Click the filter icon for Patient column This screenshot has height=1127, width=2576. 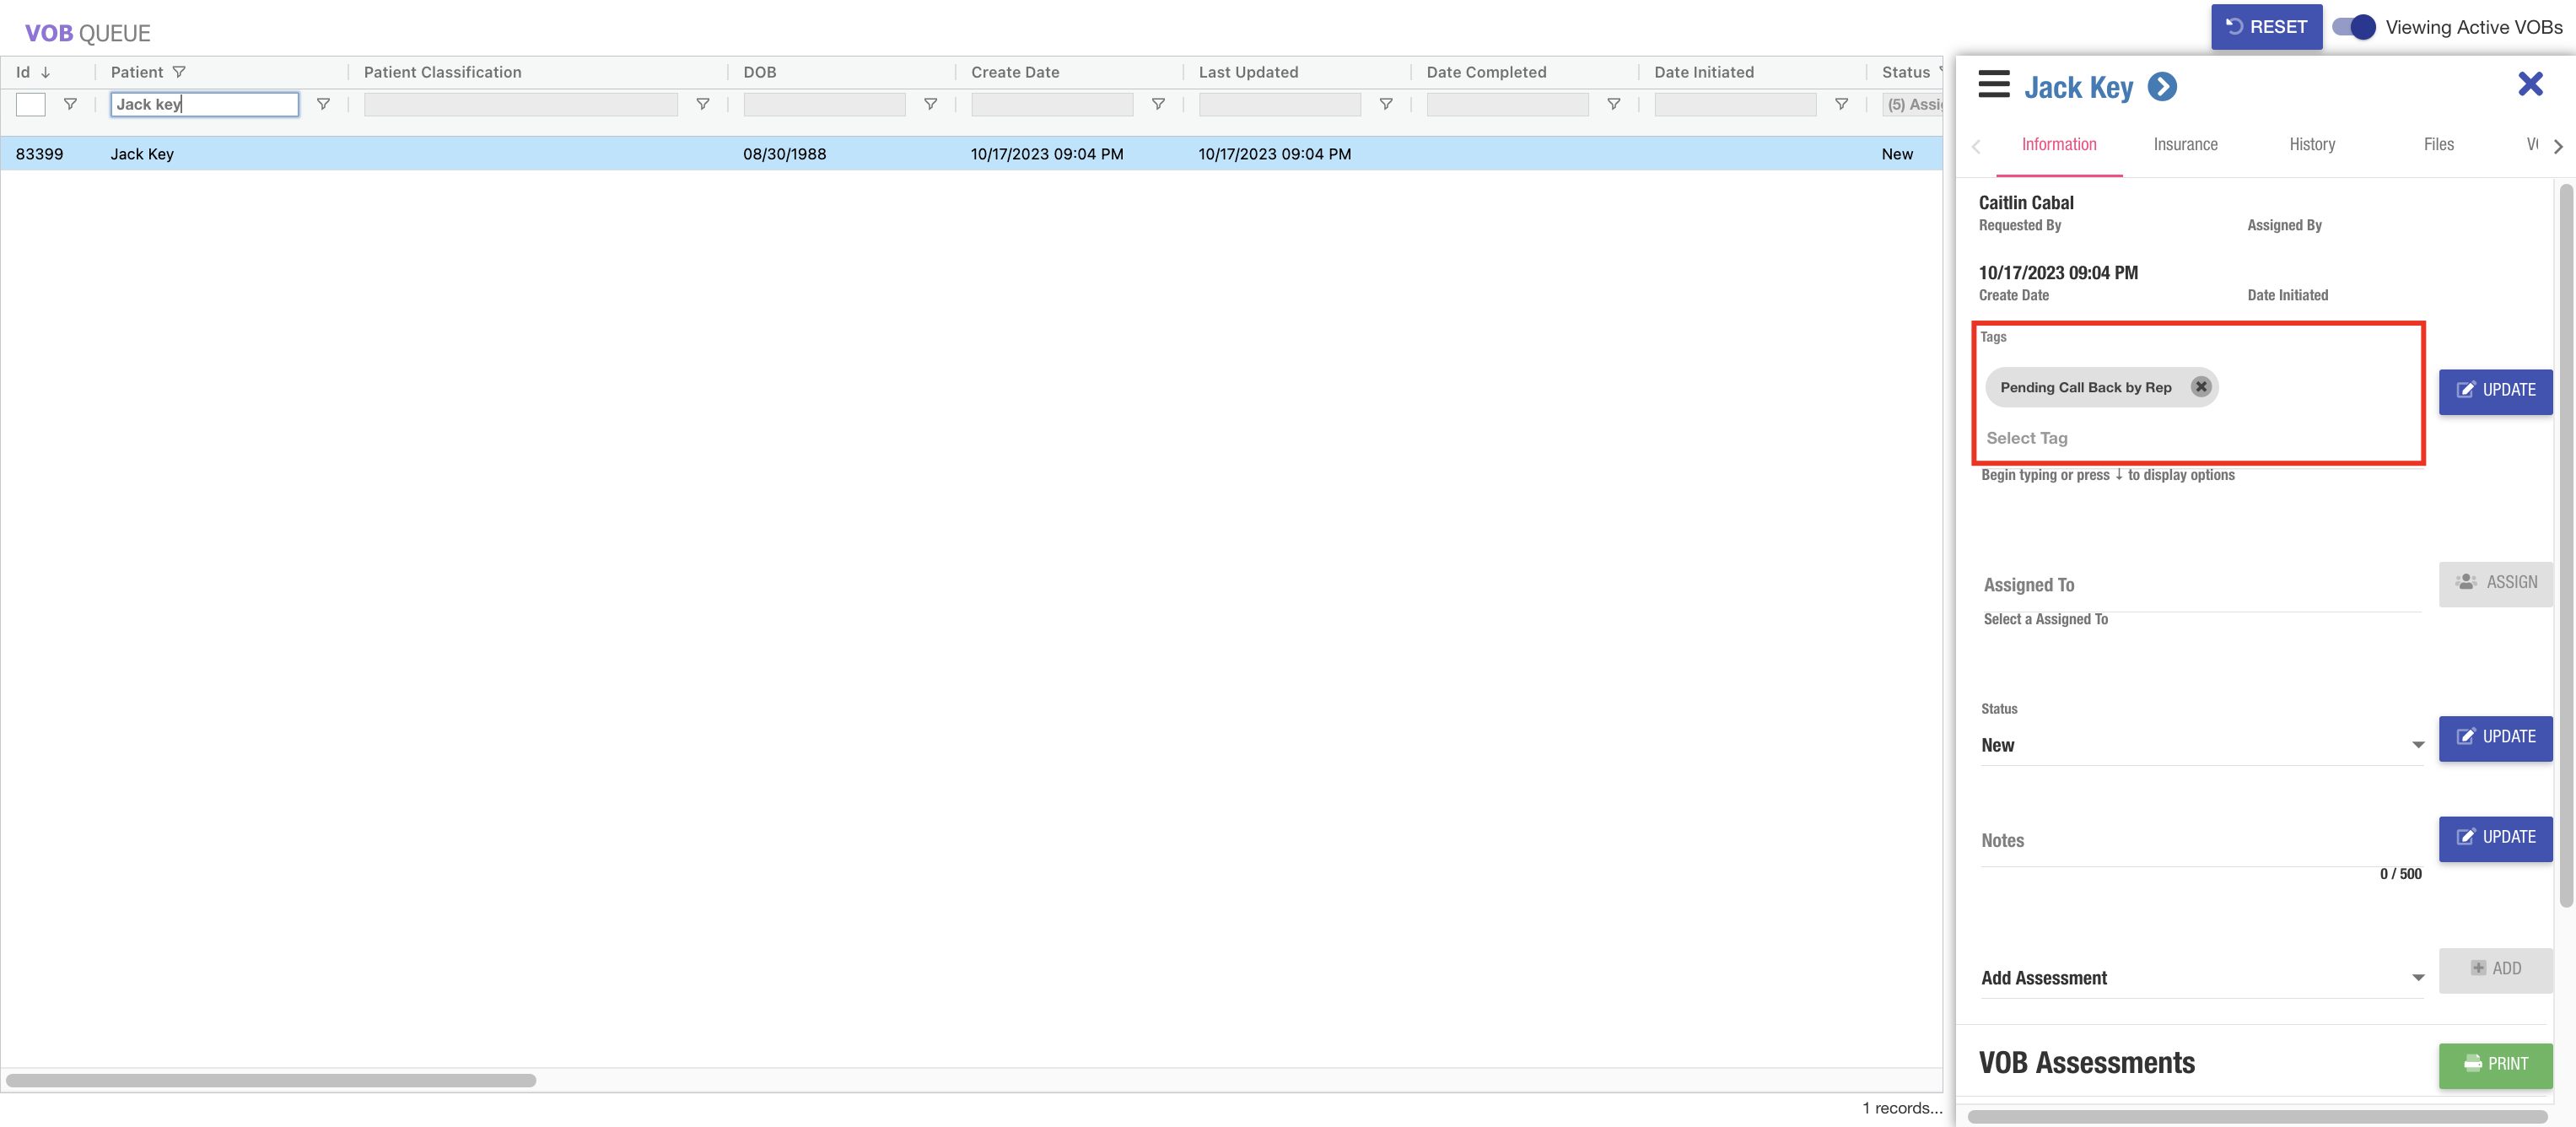[x=323, y=104]
